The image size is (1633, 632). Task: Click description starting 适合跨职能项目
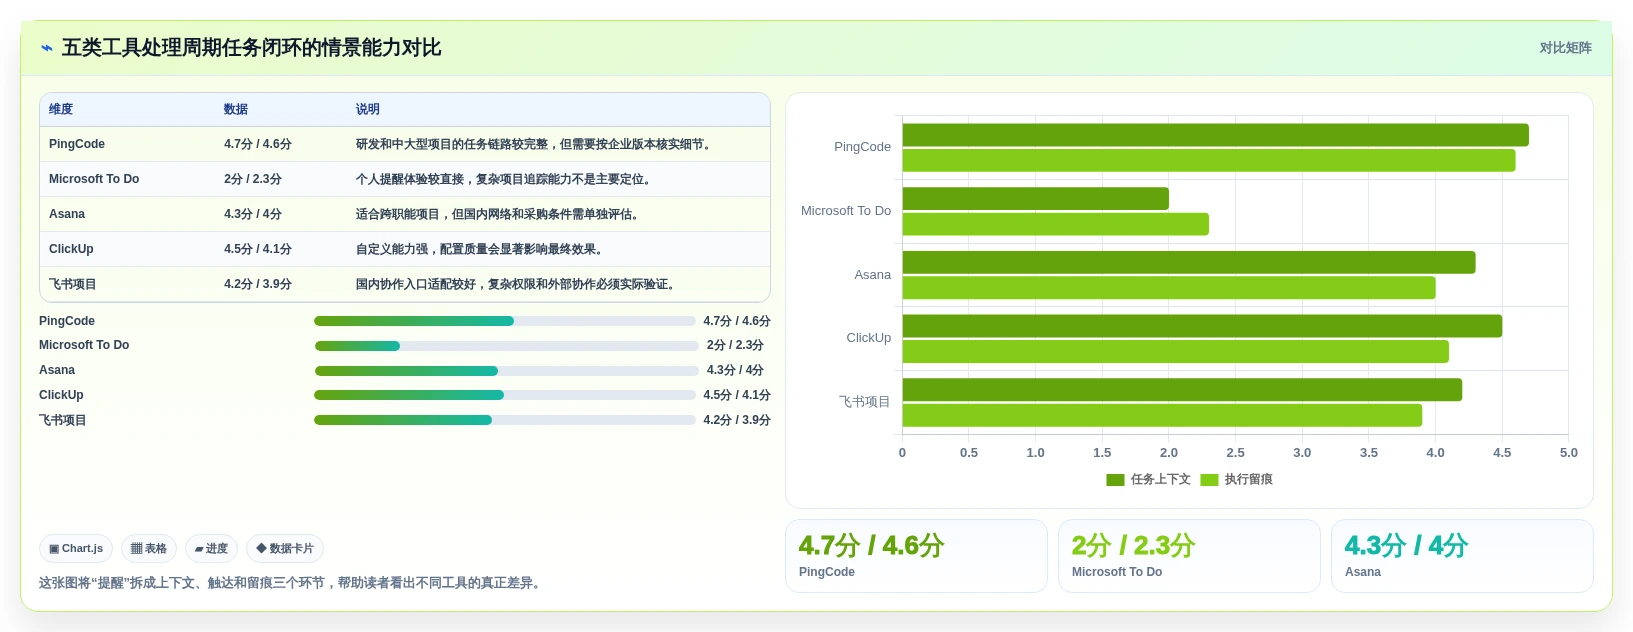(x=500, y=214)
